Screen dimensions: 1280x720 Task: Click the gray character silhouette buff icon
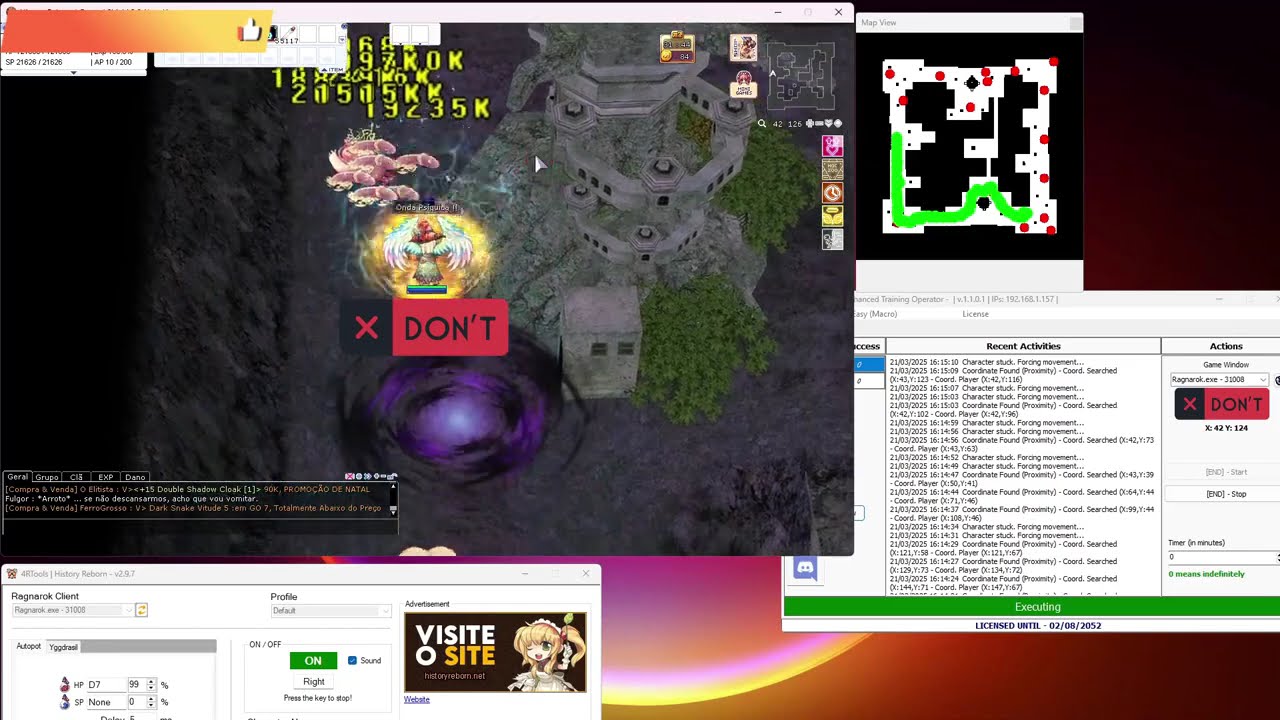pos(832,239)
